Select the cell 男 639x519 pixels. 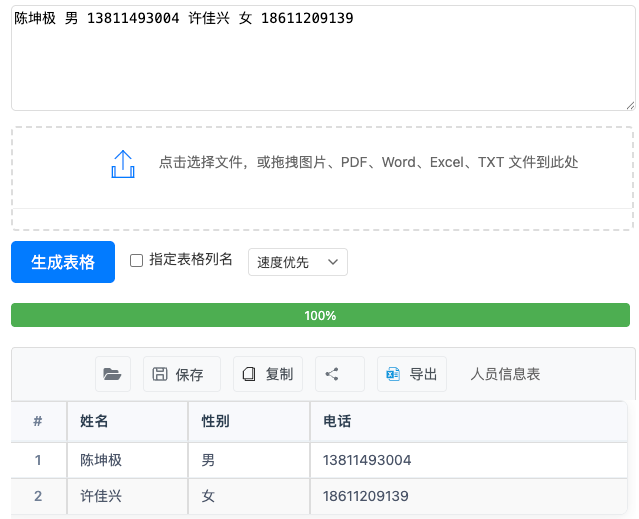click(249, 460)
